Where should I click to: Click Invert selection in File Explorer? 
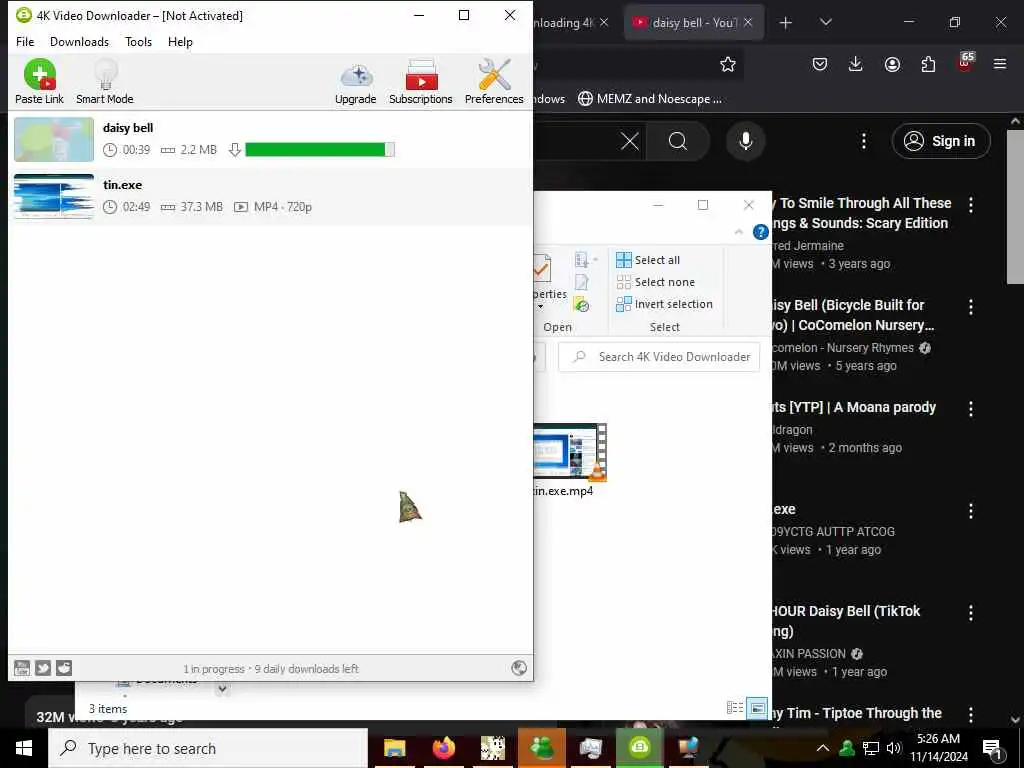(x=664, y=304)
